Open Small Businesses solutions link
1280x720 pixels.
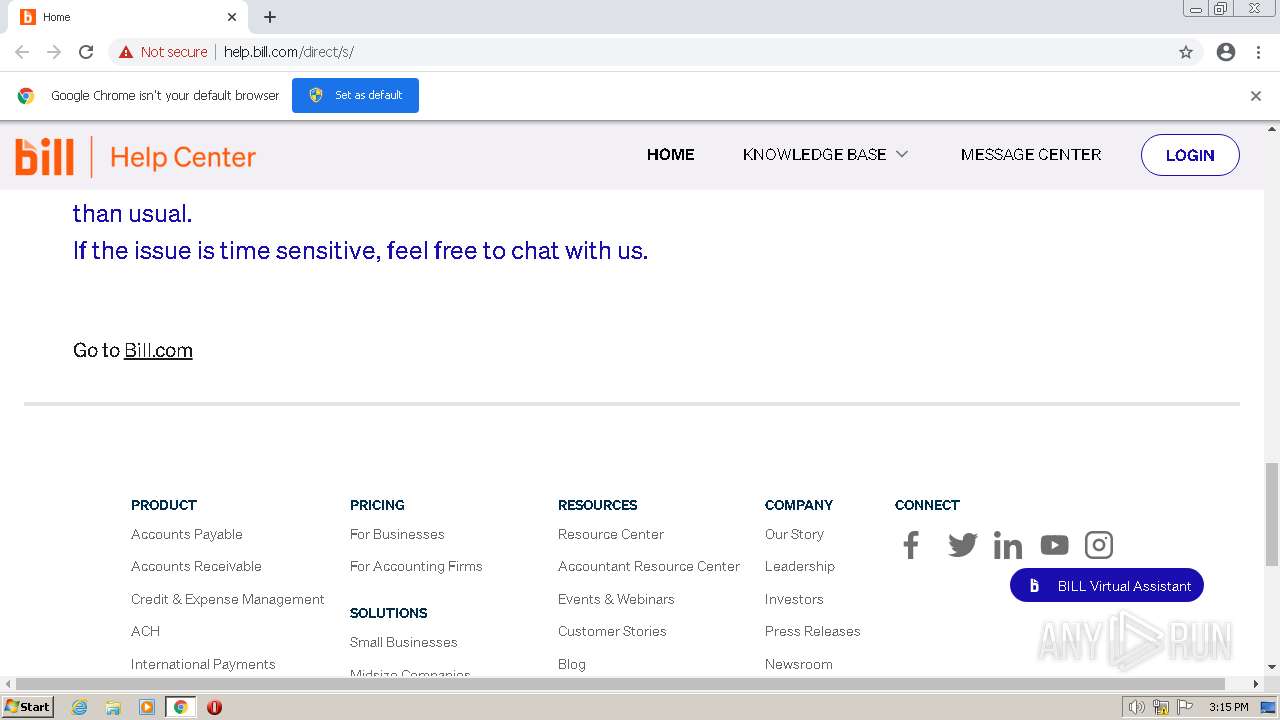(404, 642)
